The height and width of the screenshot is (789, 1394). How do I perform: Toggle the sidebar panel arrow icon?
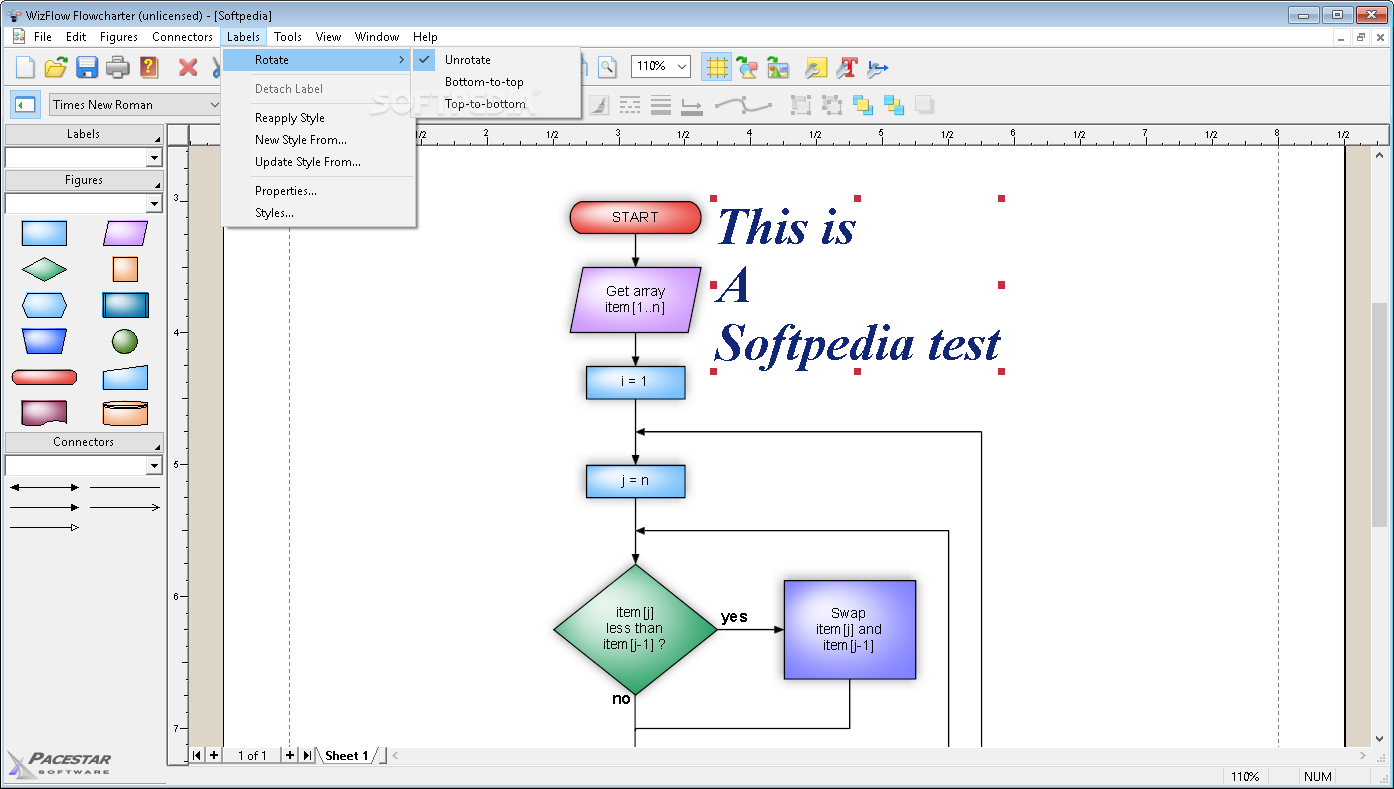26,104
